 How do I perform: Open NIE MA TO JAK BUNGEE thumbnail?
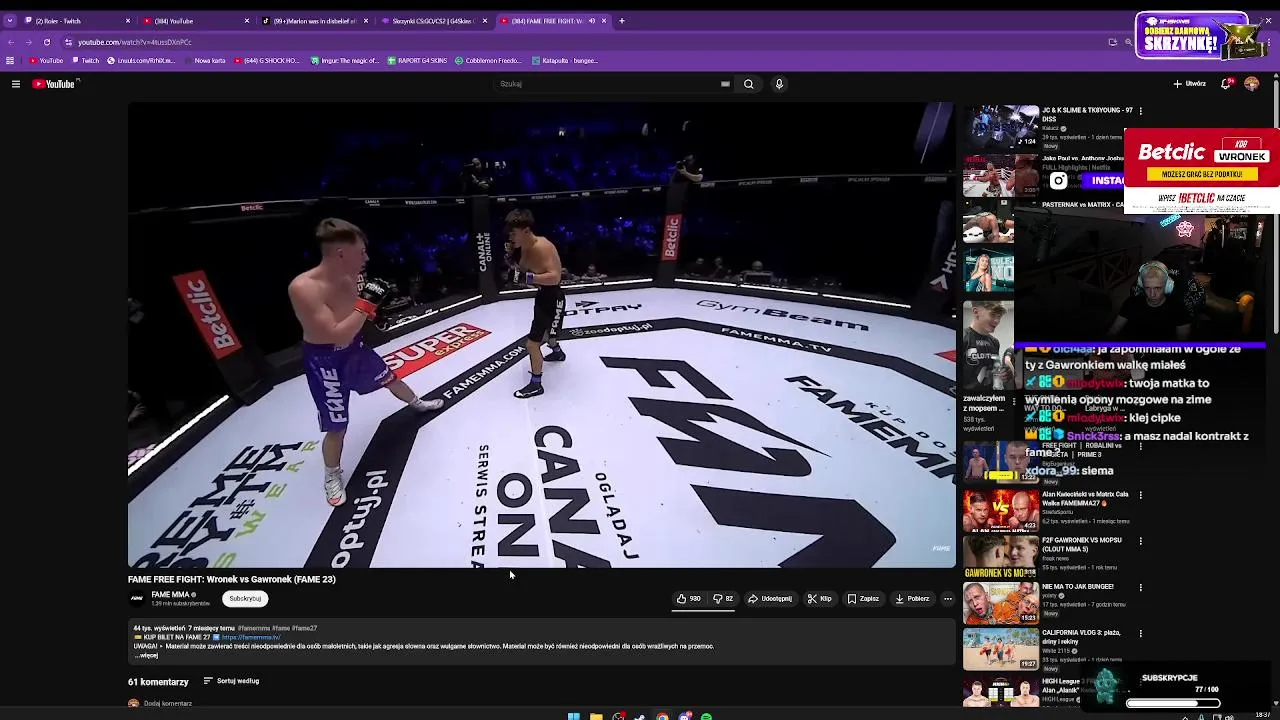pos(1000,603)
